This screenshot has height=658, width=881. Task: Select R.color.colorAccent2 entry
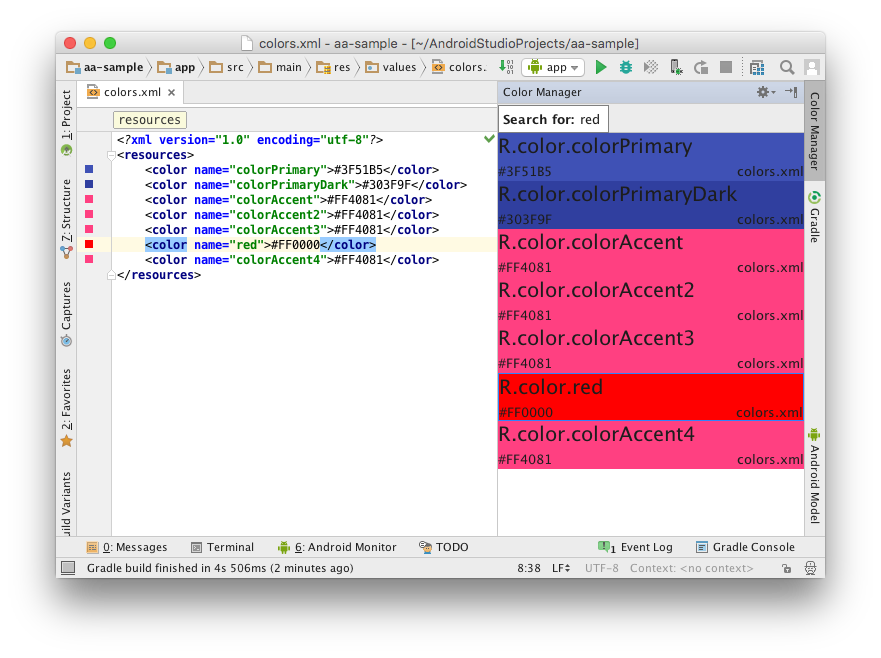651,300
